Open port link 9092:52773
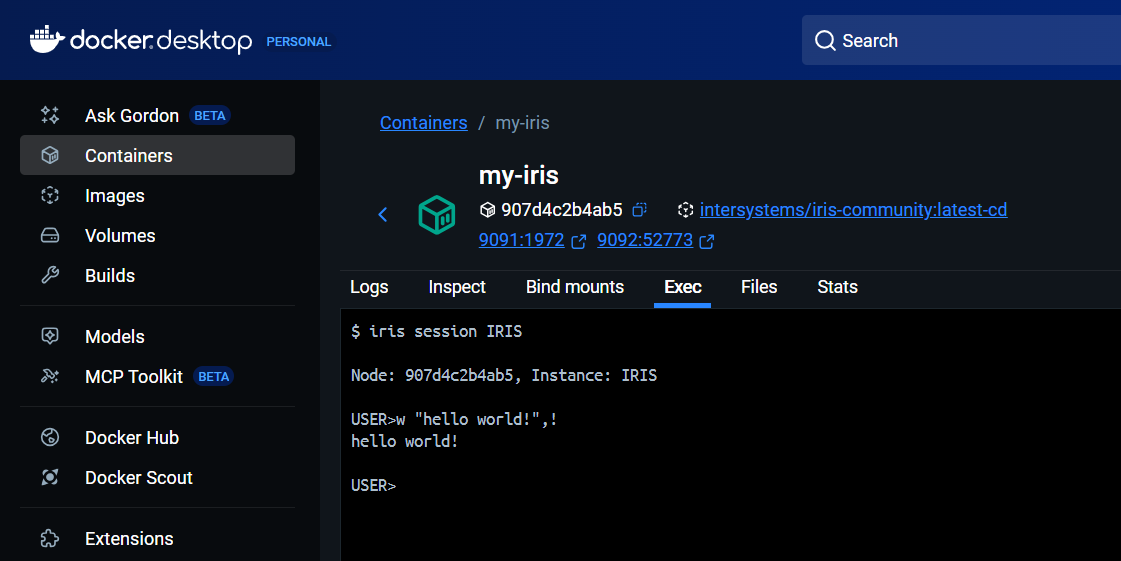 click(645, 241)
